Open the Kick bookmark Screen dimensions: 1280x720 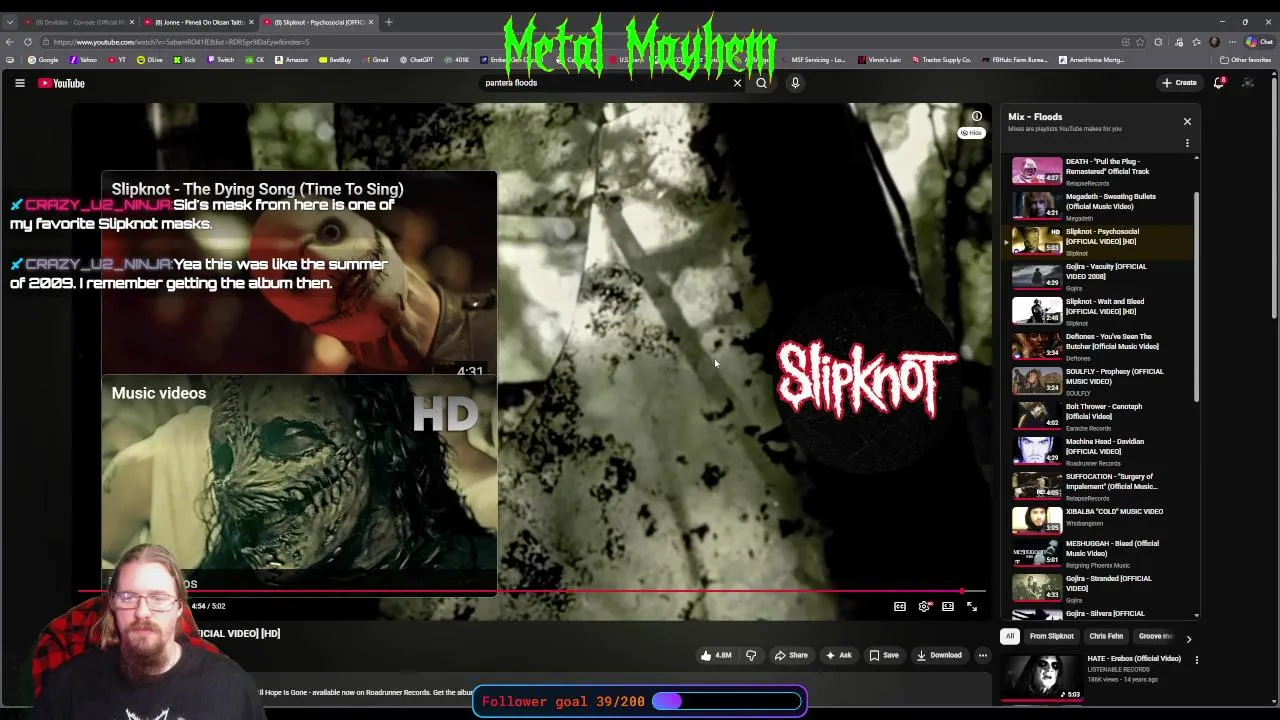point(185,60)
